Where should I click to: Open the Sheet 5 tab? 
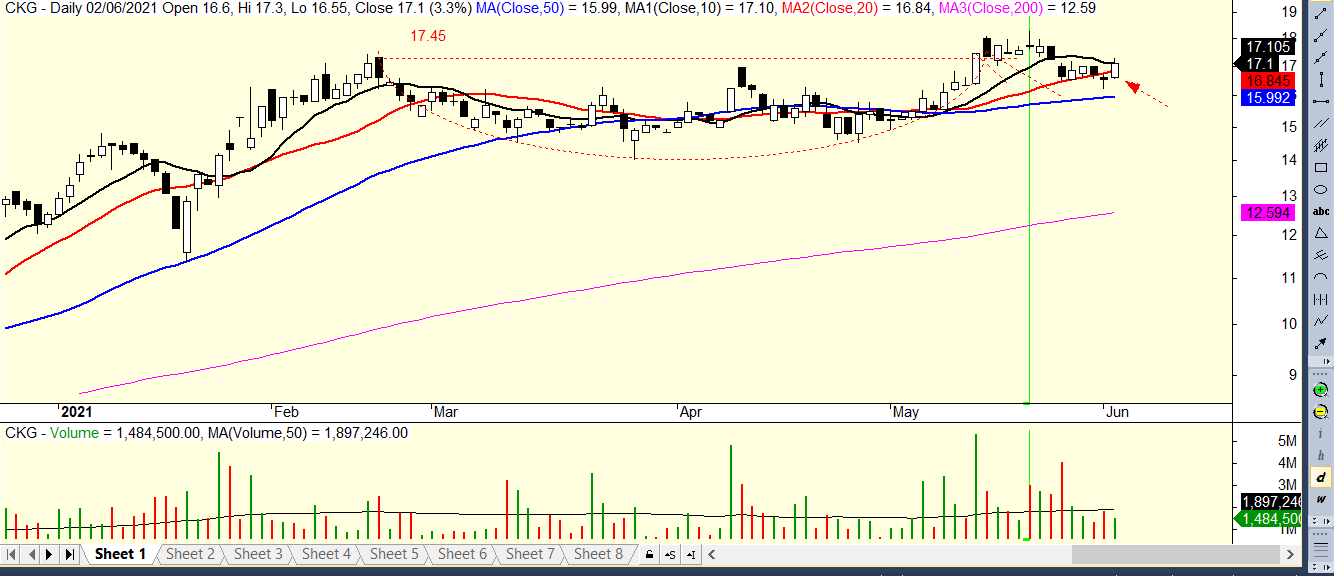point(394,554)
